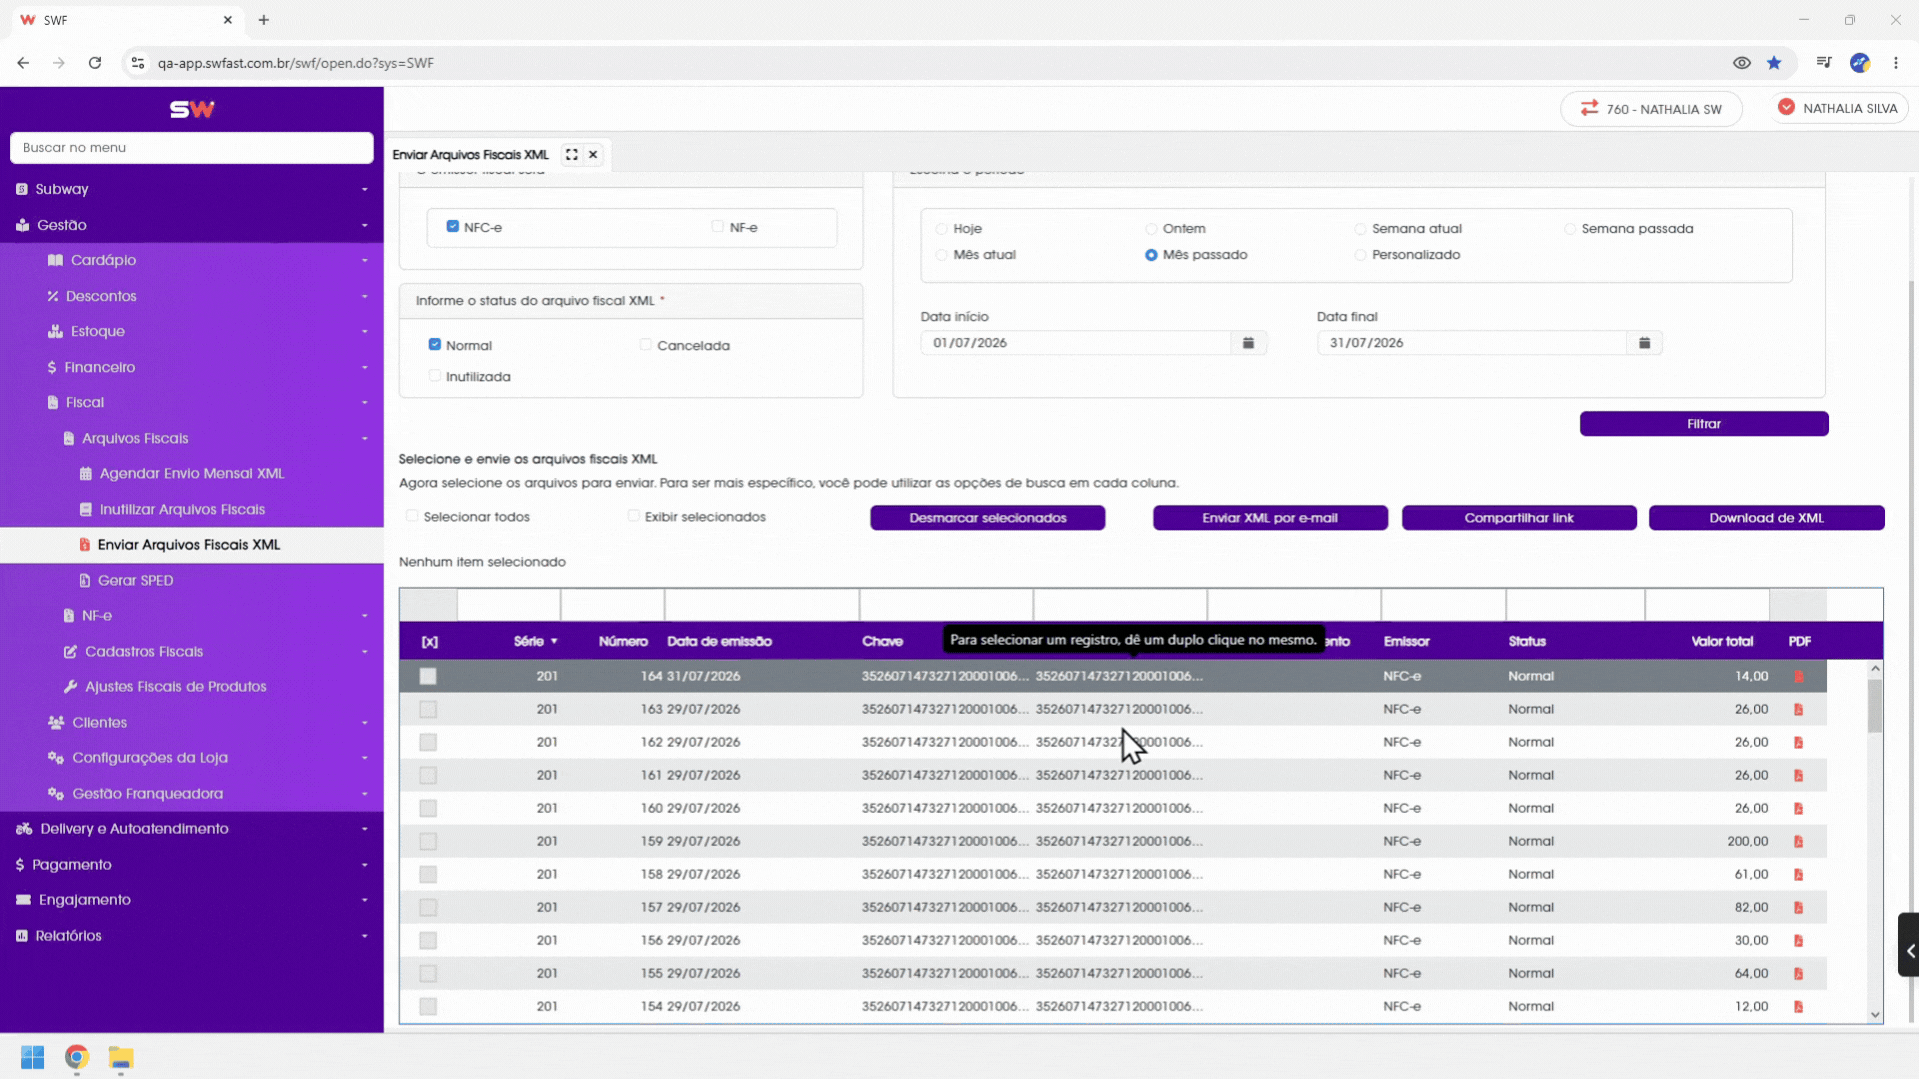Click the Download de XML button
1919x1079 pixels.
pyautogui.click(x=1766, y=518)
